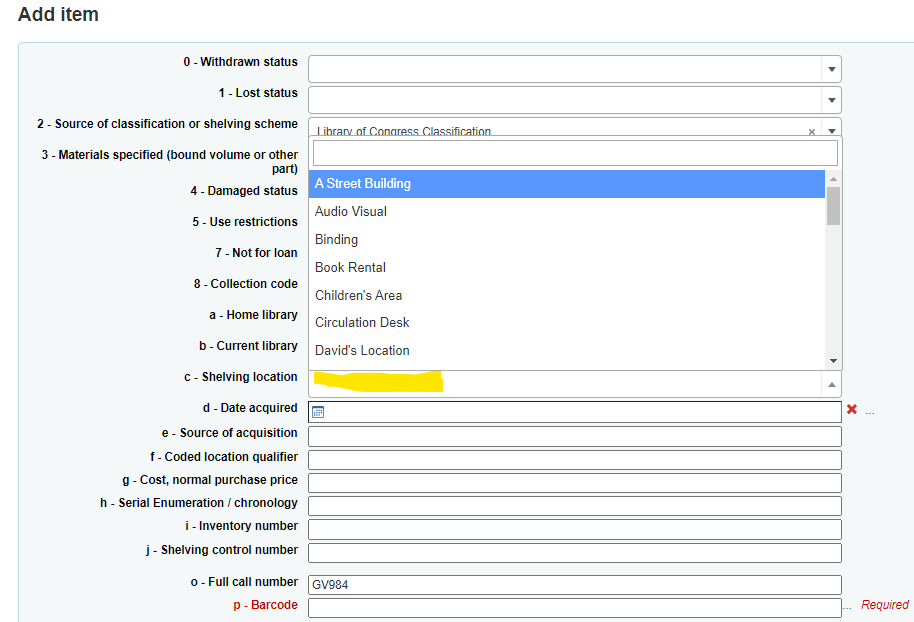The height and width of the screenshot is (622, 914).
Task: Click the dropdown list scroll up arrow
Action: [833, 179]
